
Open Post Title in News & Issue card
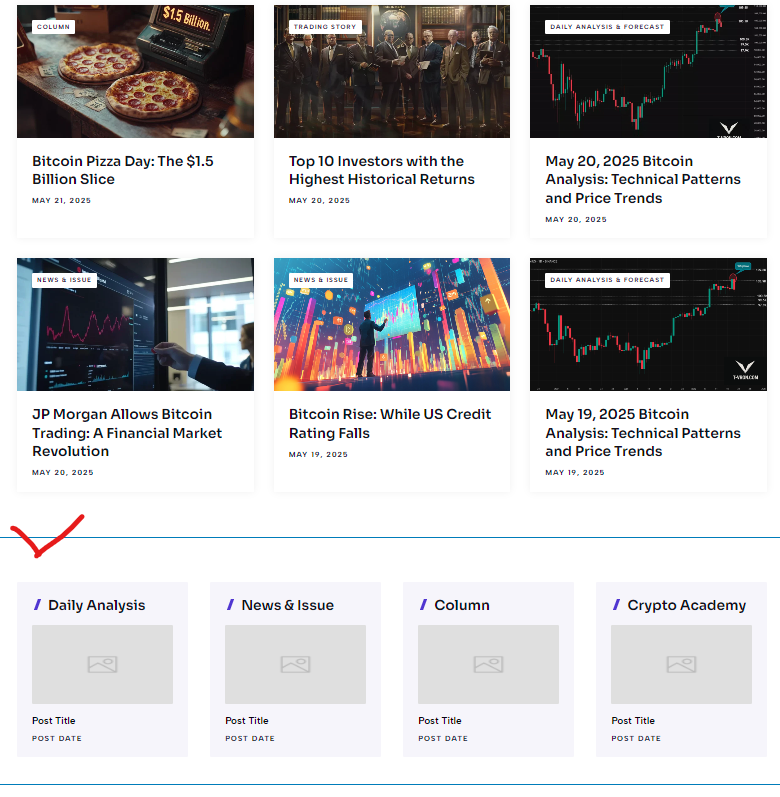(247, 721)
